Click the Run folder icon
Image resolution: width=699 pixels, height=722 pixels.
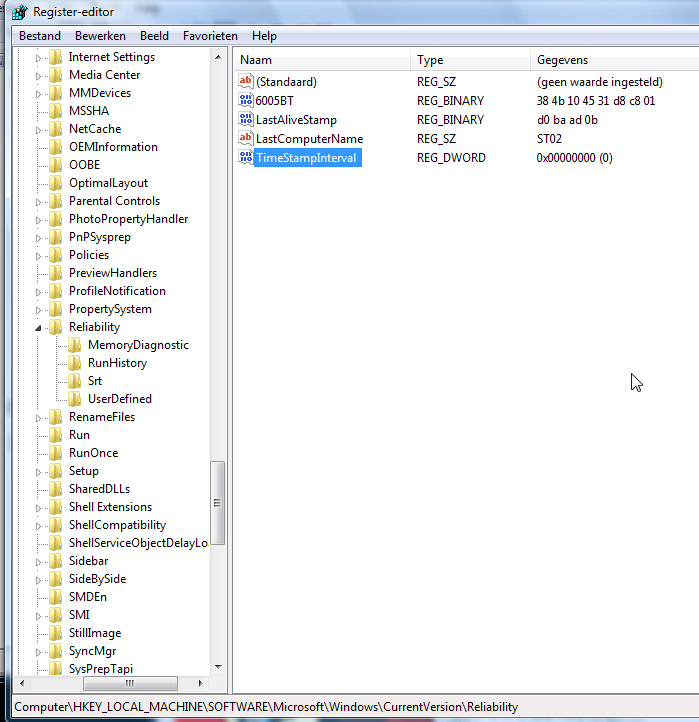pyautogui.click(x=56, y=435)
